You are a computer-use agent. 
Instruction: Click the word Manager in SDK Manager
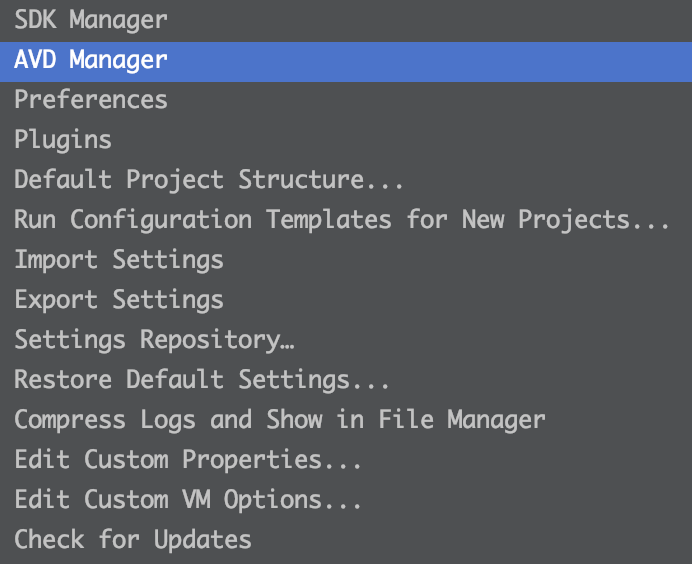[x=118, y=21]
